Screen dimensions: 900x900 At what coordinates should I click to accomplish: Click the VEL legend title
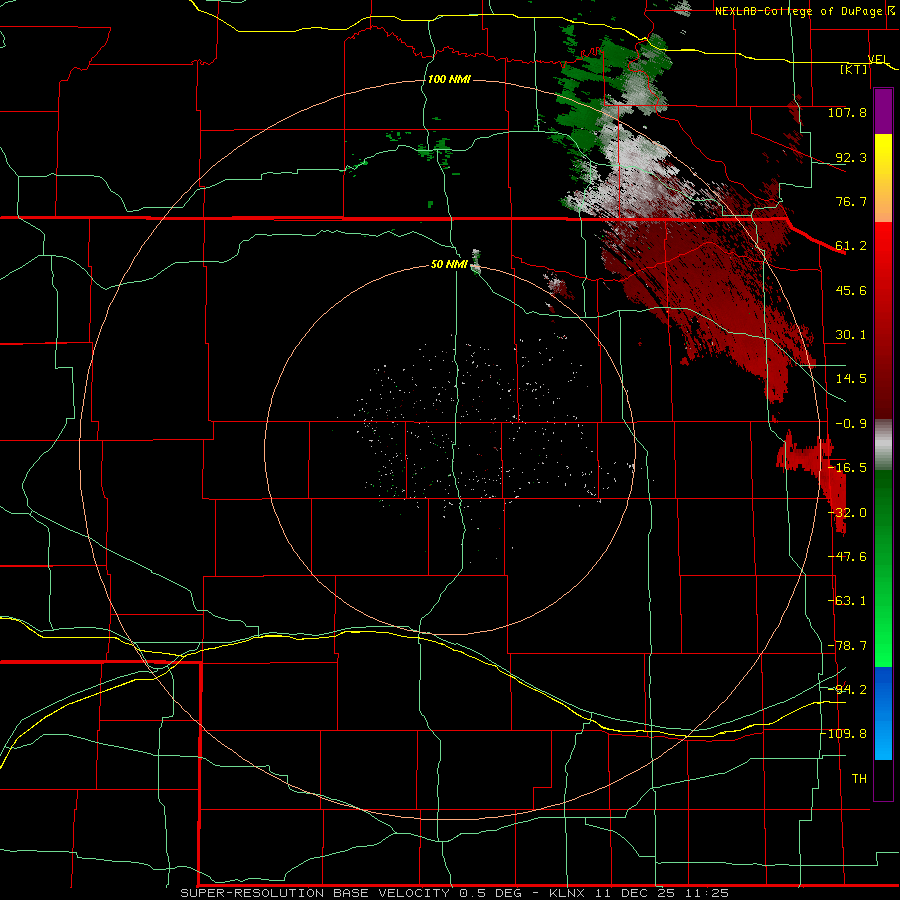click(x=878, y=59)
